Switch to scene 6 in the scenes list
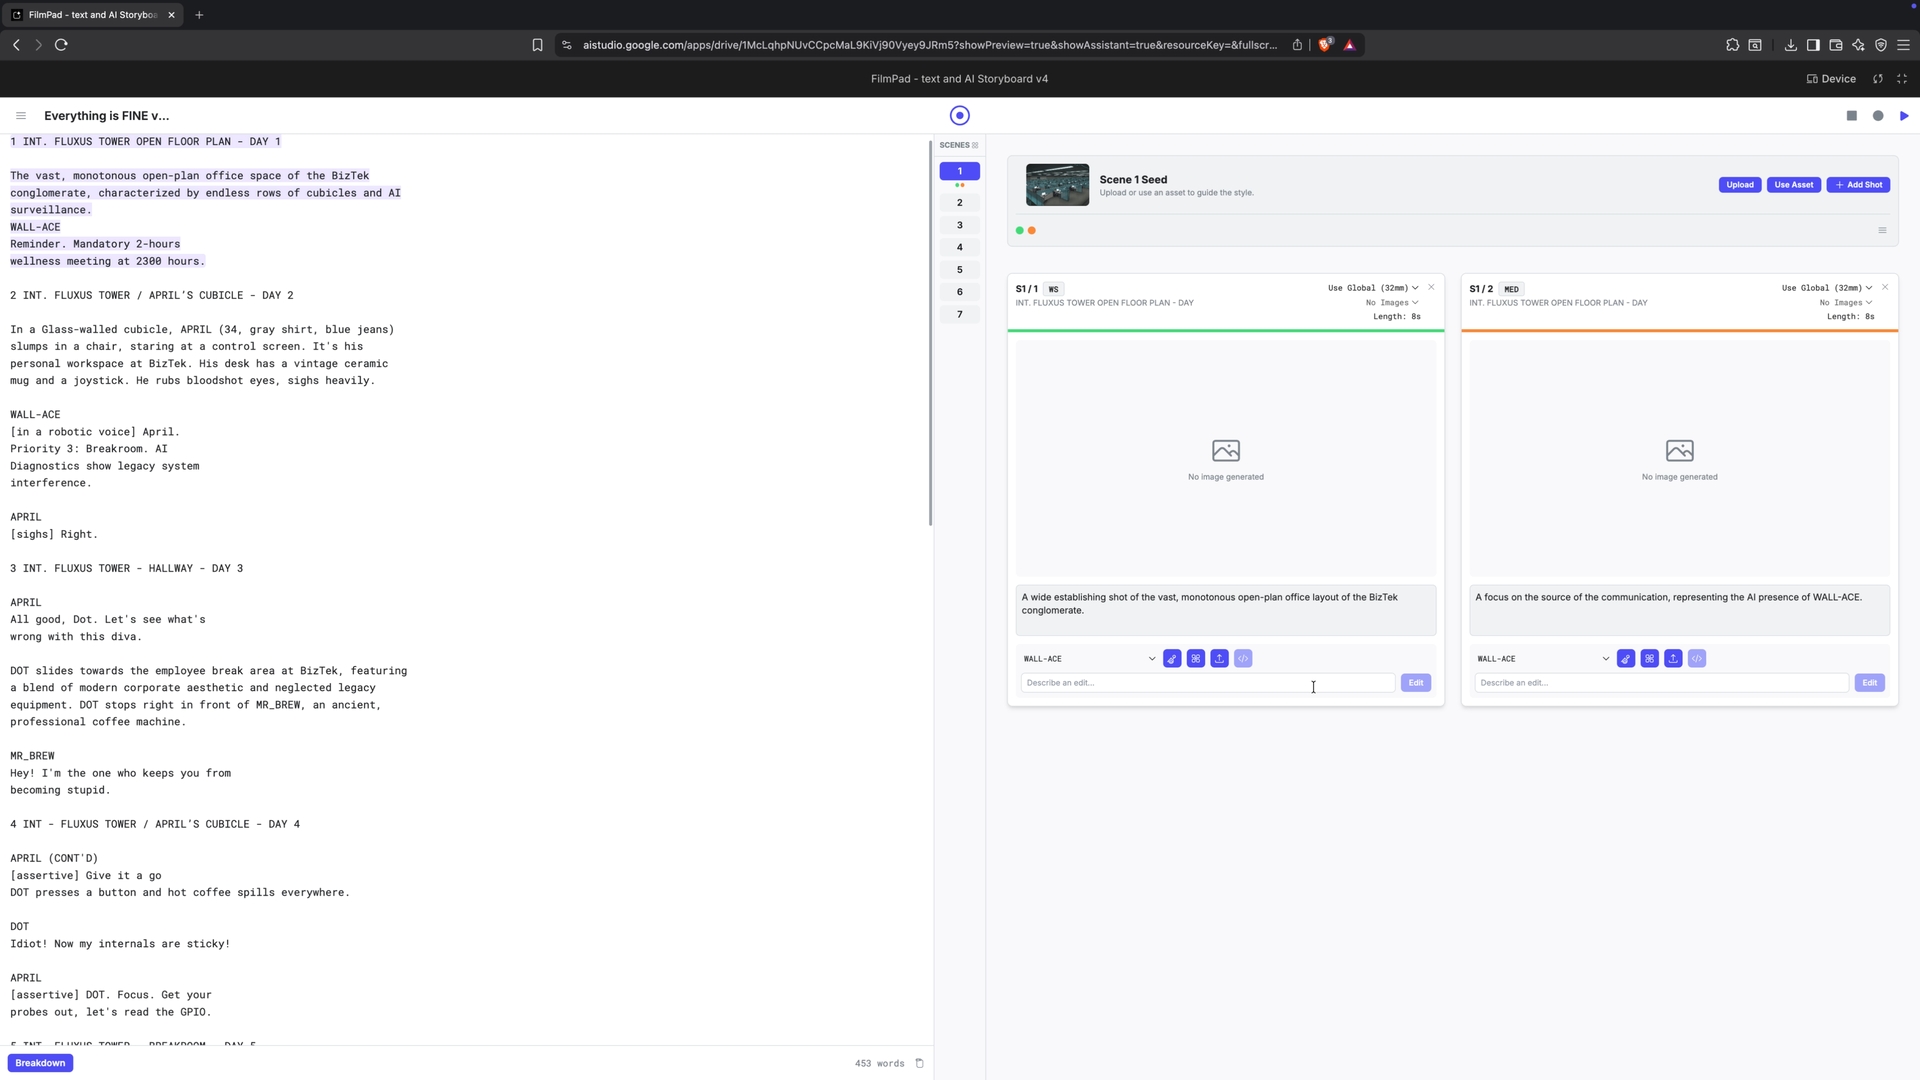Image resolution: width=1920 pixels, height=1080 pixels. pos(959,292)
